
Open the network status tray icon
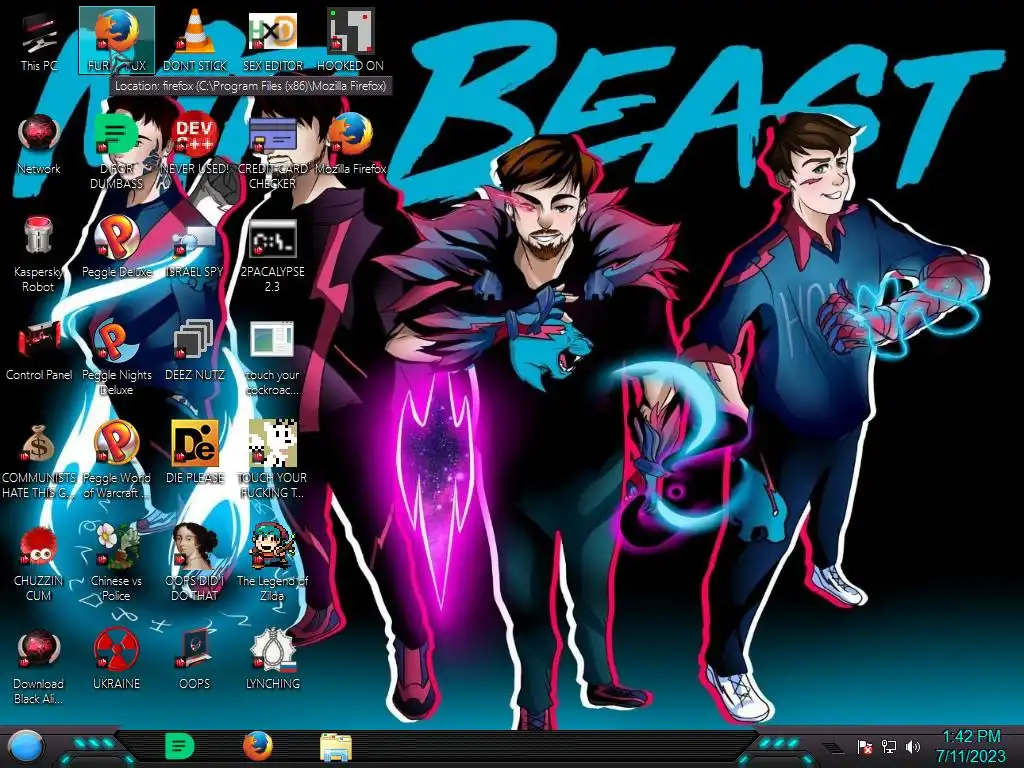pyautogui.click(x=889, y=746)
